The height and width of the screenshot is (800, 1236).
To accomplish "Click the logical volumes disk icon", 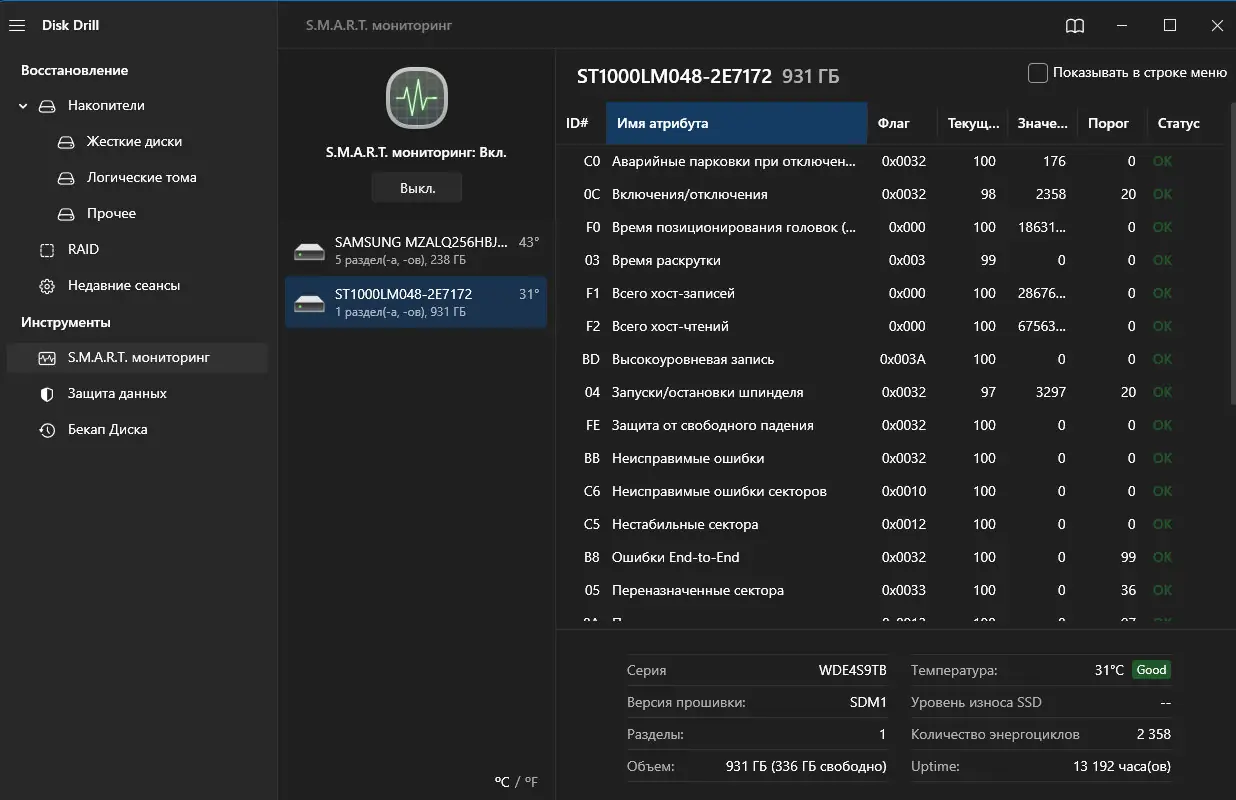I will [x=66, y=178].
